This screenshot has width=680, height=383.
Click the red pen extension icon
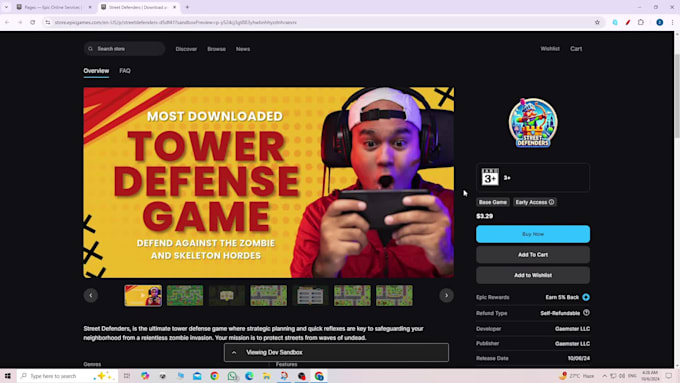628,22
